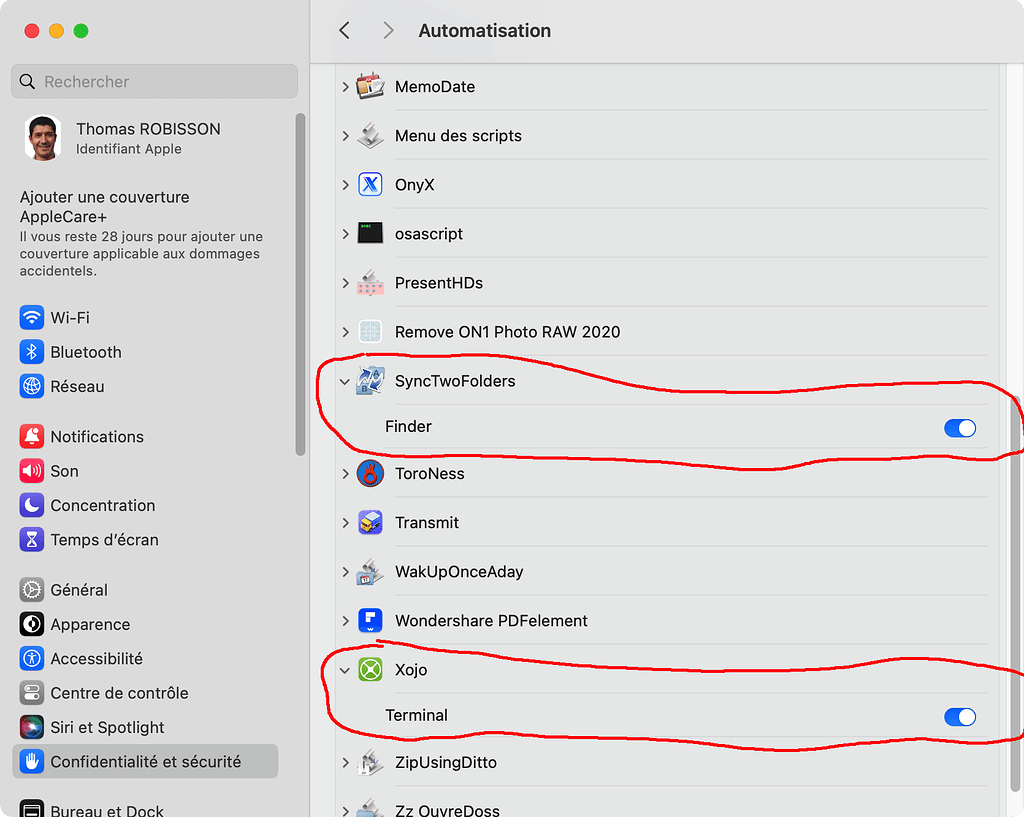Viewport: 1024px width, 817px height.
Task: Click the sidebar vertical scrollbar
Action: click(x=300, y=284)
